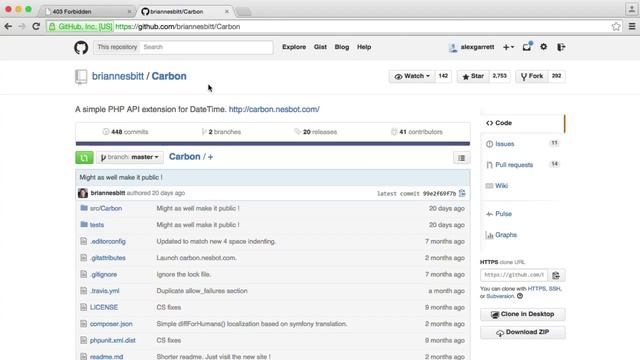Open 41 contributors link
Viewport: 640px width, 360px height.
[417, 132]
